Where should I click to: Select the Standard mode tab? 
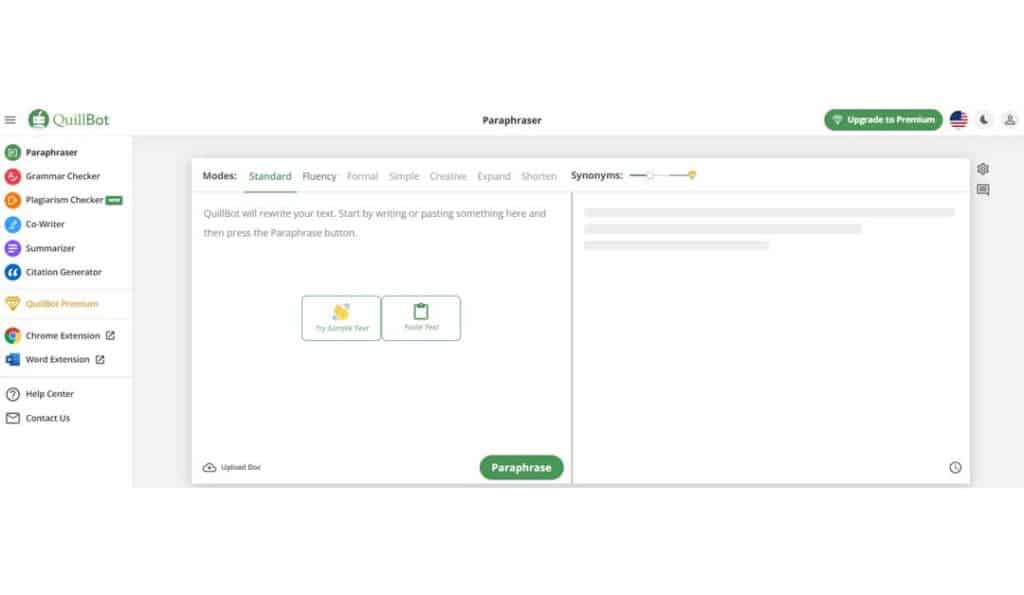click(x=270, y=176)
